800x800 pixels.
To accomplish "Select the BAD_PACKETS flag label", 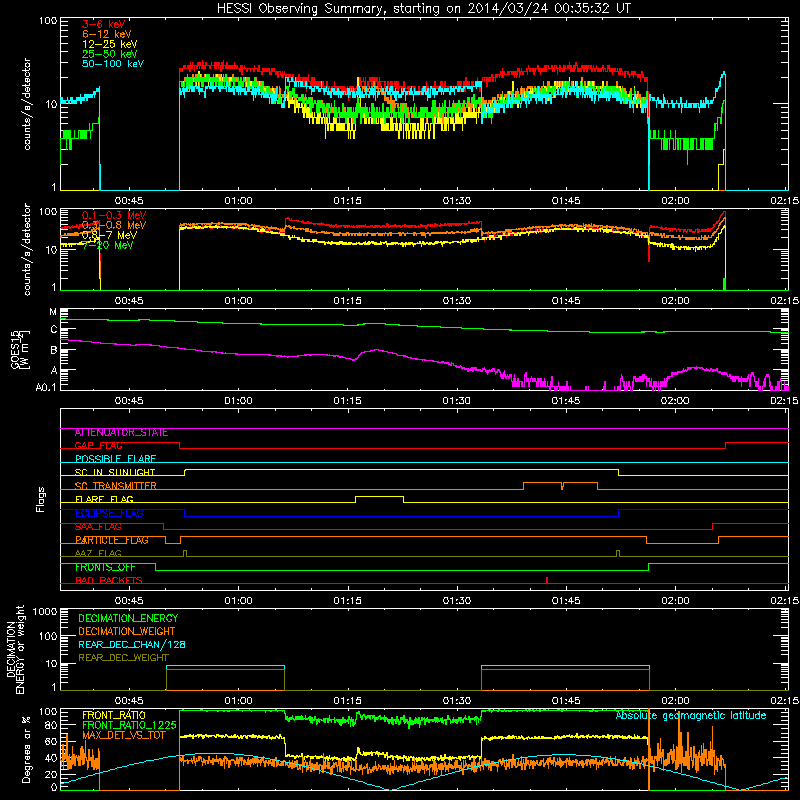I will [x=108, y=581].
